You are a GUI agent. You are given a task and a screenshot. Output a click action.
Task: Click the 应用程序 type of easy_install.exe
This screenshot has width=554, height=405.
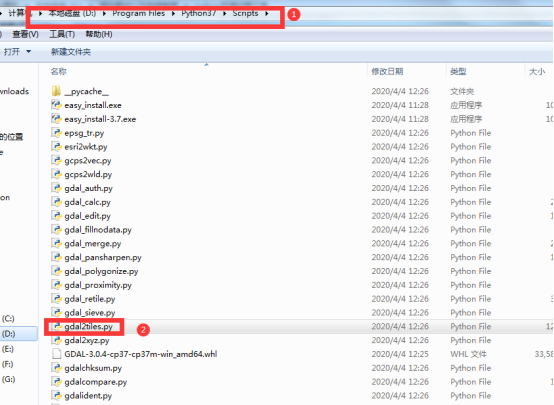466,105
